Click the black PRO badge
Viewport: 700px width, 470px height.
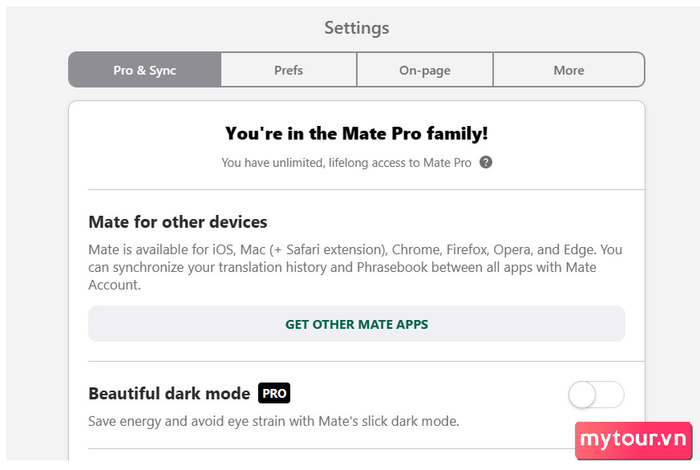pyautogui.click(x=274, y=393)
